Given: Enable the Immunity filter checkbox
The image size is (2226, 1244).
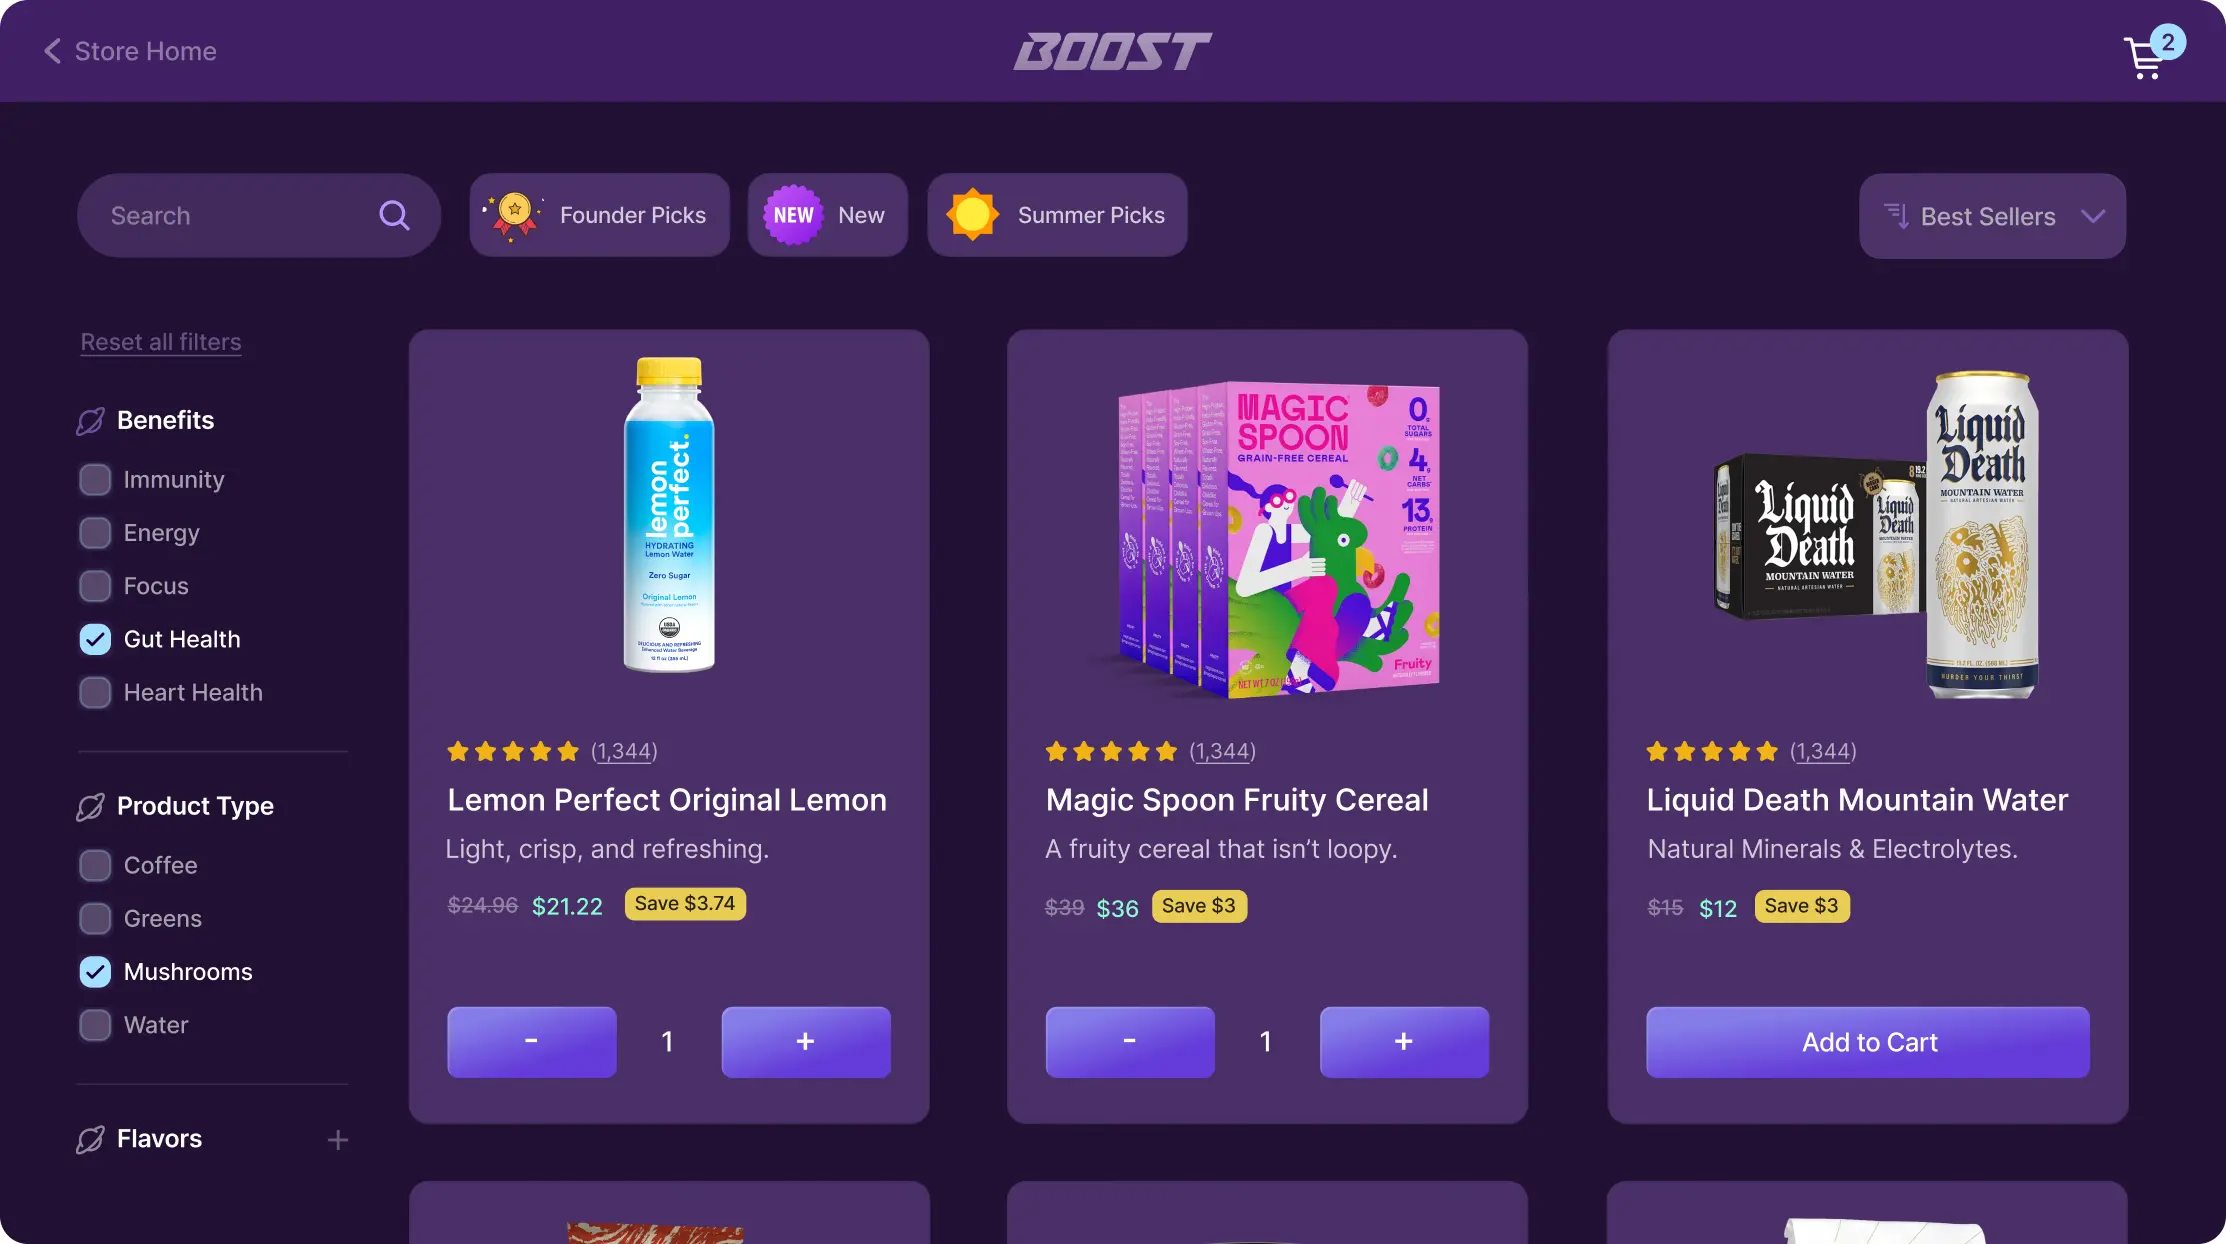Looking at the screenshot, I should click(x=95, y=480).
